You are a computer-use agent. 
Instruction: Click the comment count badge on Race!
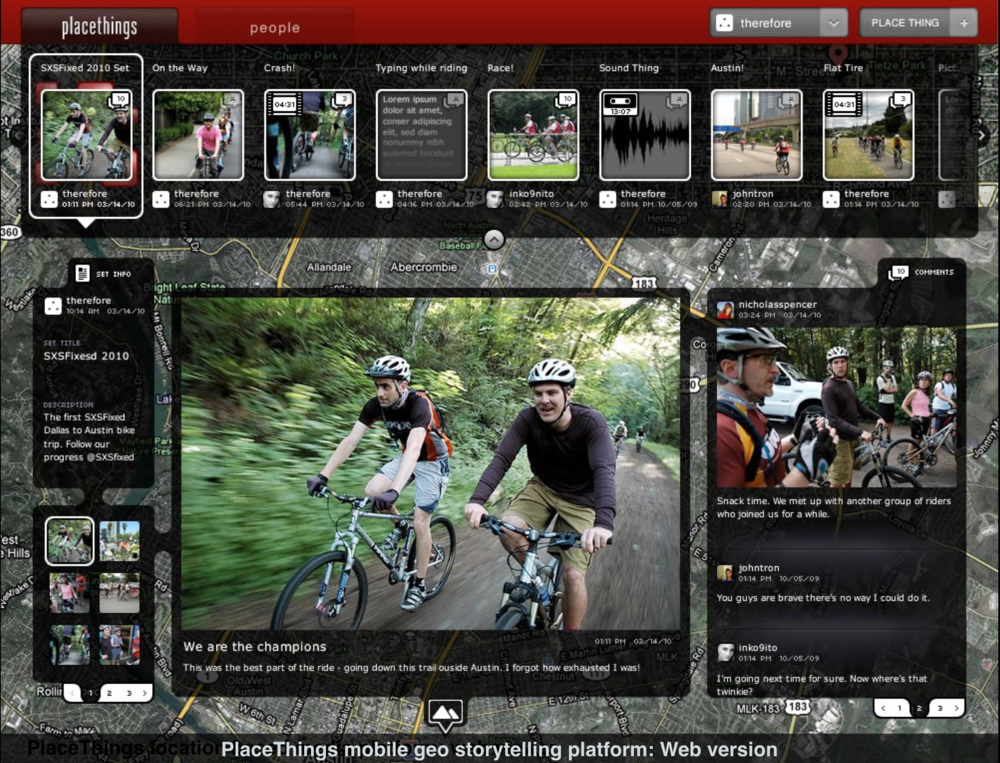[566, 100]
